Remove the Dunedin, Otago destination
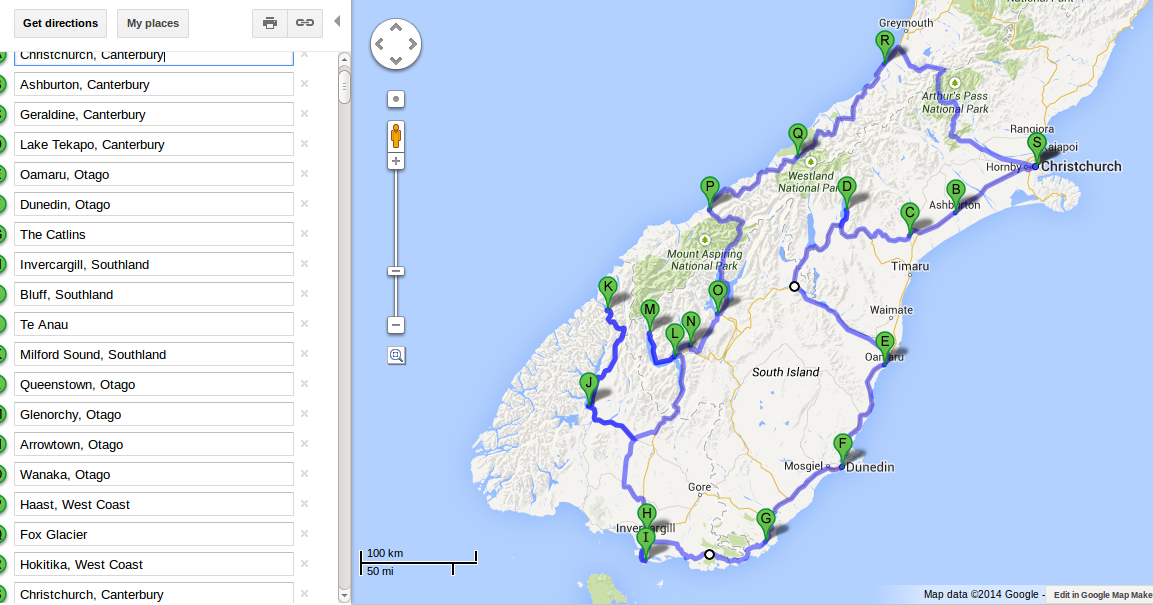1153x605 pixels. point(304,204)
